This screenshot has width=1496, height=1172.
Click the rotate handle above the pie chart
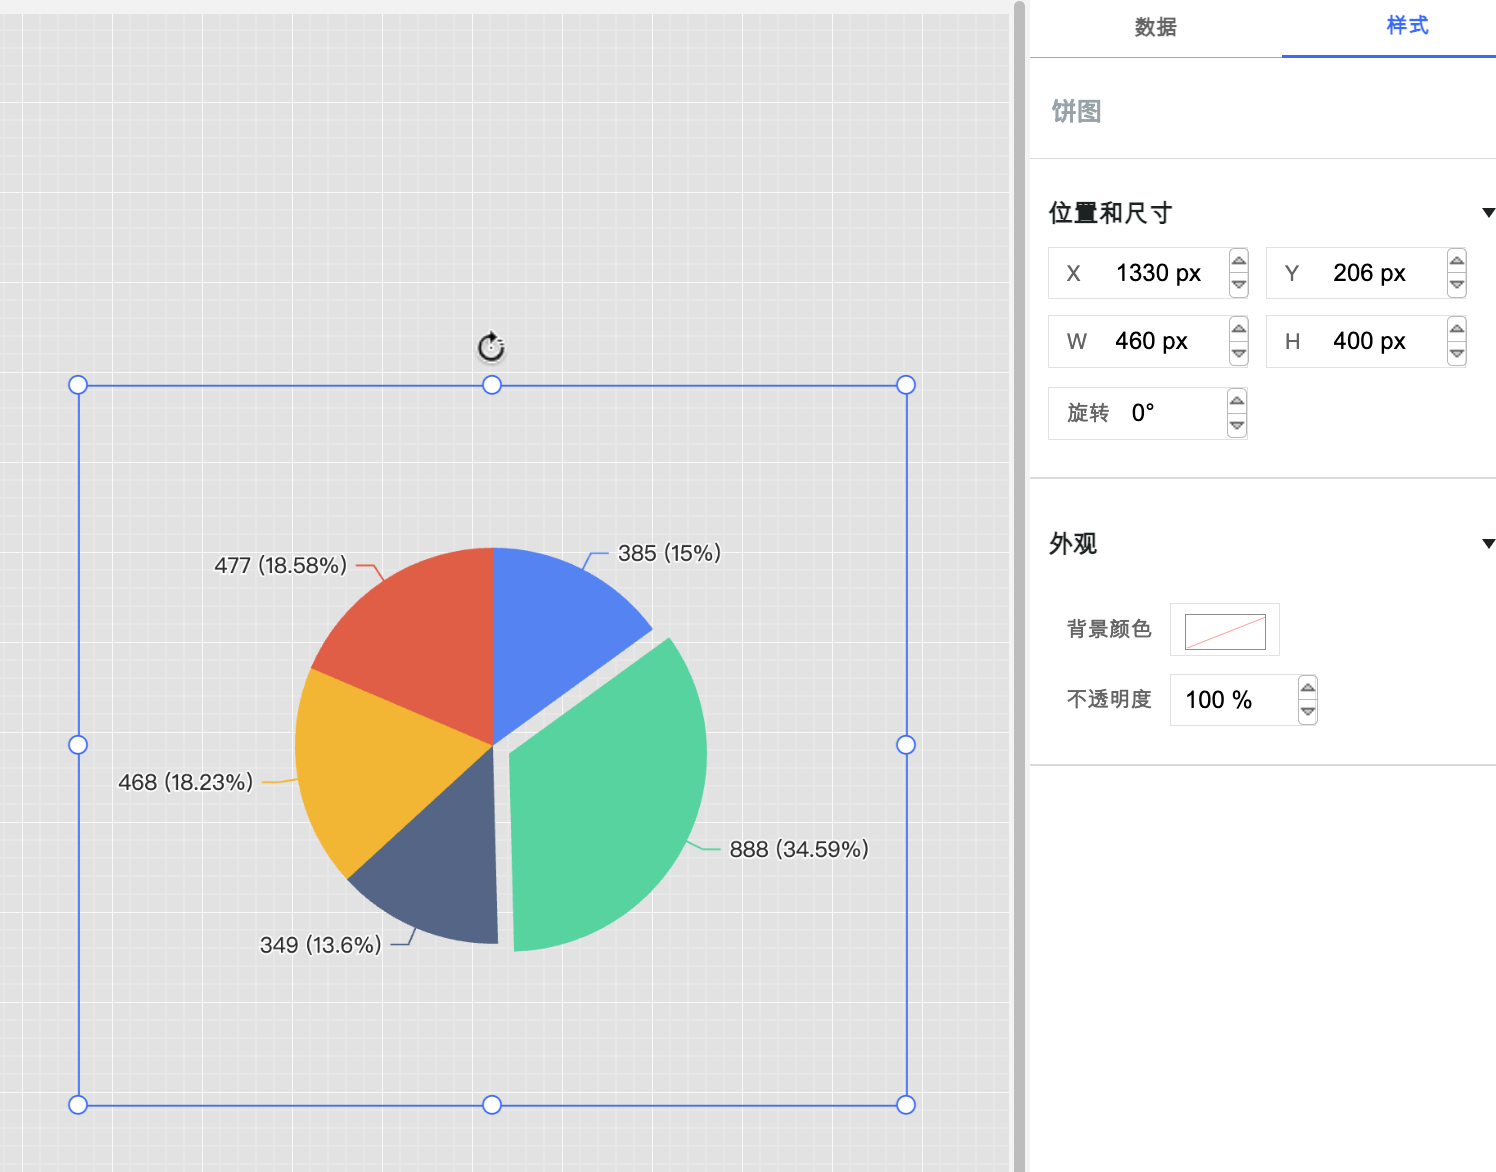pos(491,347)
